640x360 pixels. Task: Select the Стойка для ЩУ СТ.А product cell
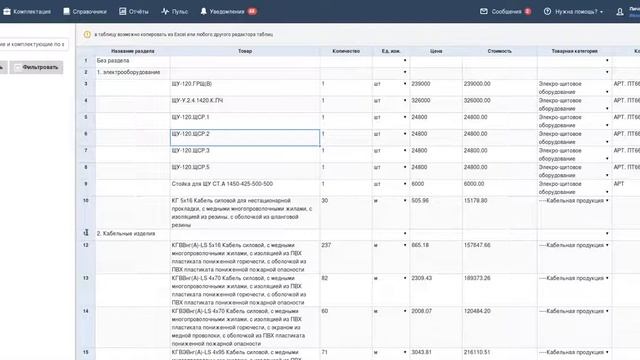click(x=245, y=188)
